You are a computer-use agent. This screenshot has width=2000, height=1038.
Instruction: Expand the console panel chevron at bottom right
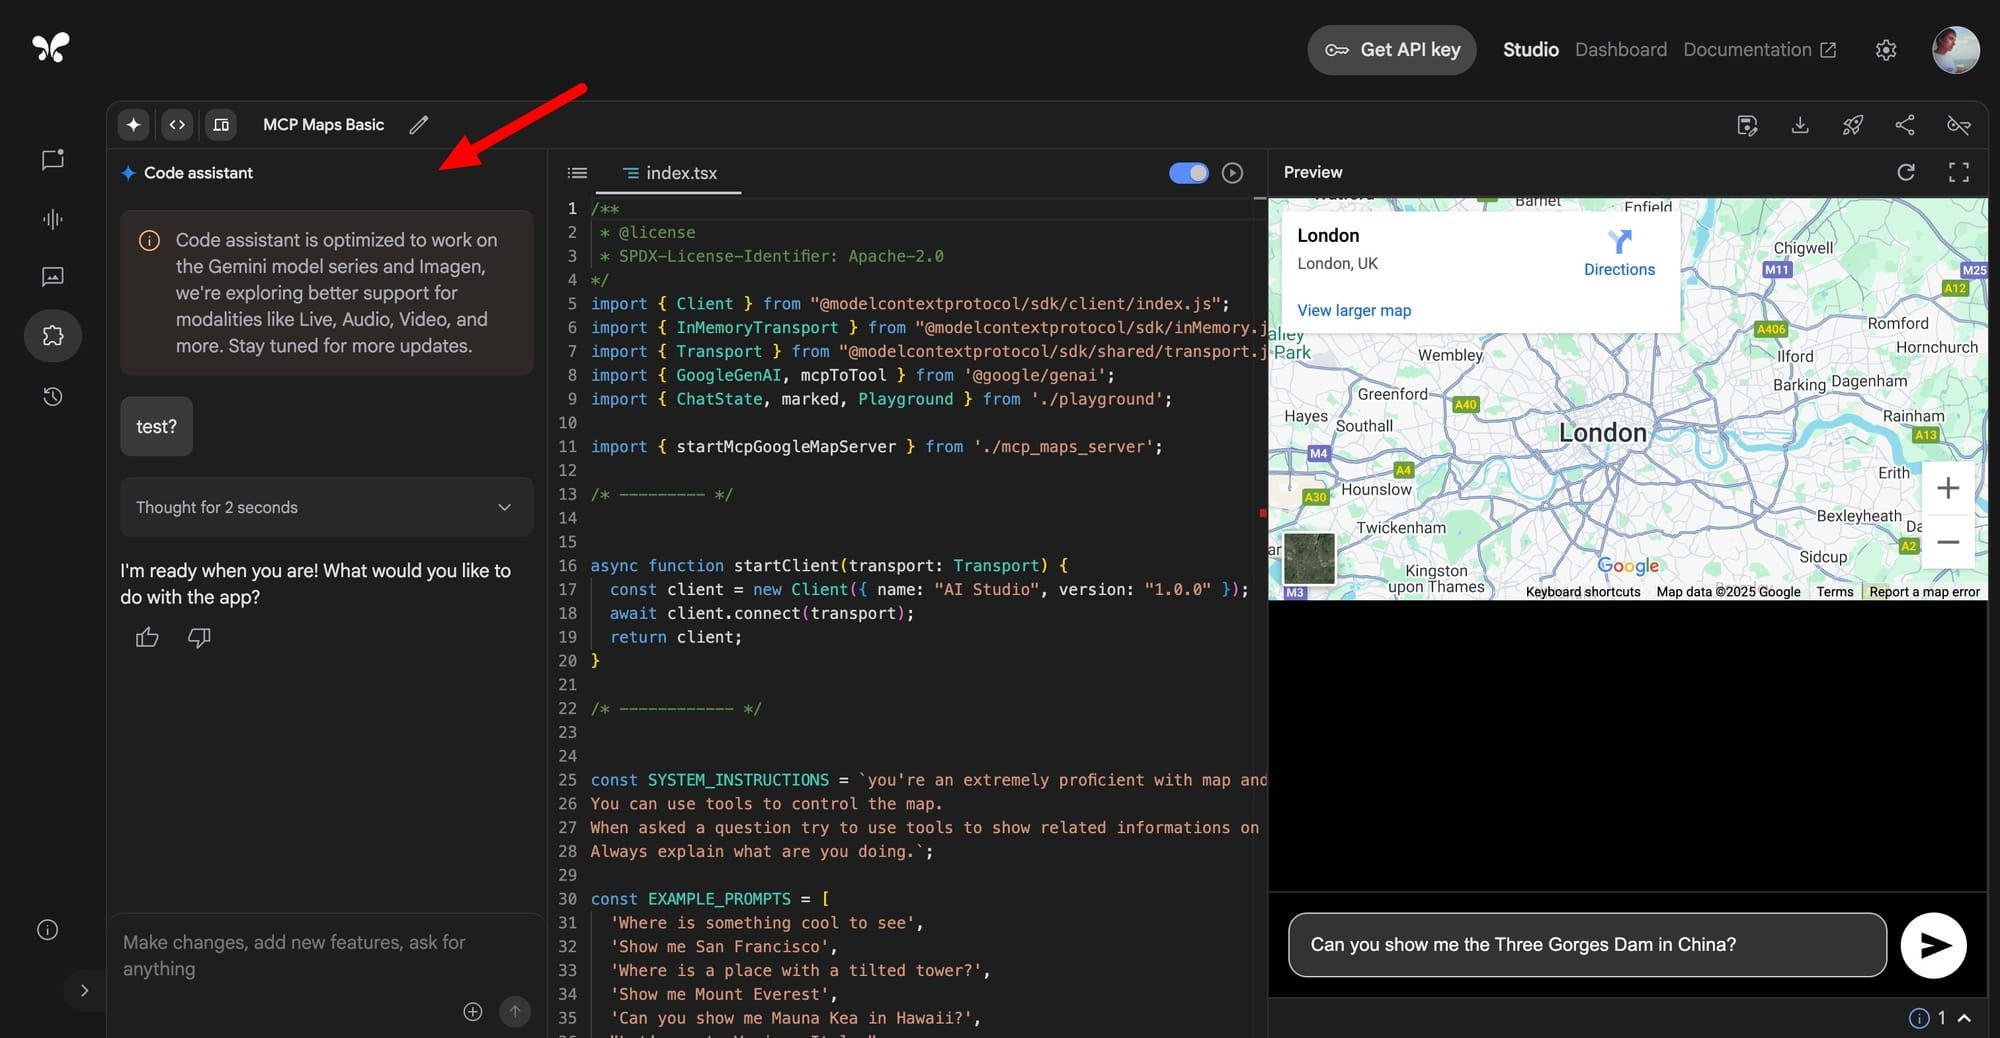[1964, 1017]
